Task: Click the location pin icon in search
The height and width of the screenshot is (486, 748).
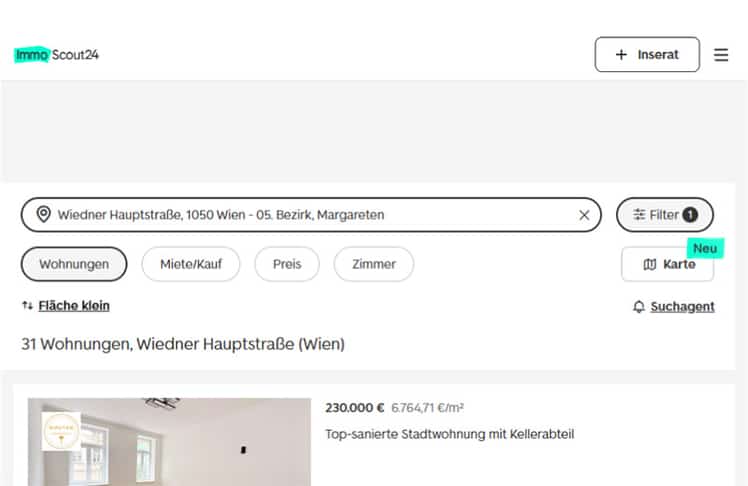Action: [43, 215]
